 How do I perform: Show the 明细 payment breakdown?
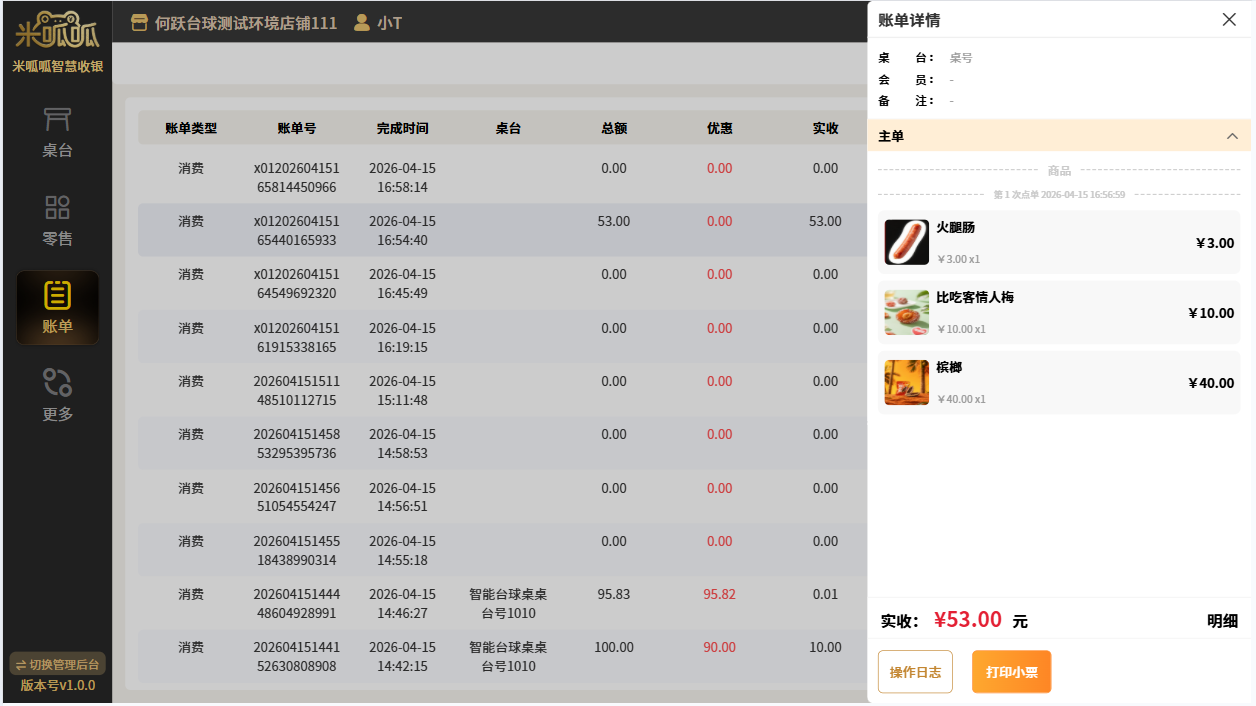point(1222,622)
